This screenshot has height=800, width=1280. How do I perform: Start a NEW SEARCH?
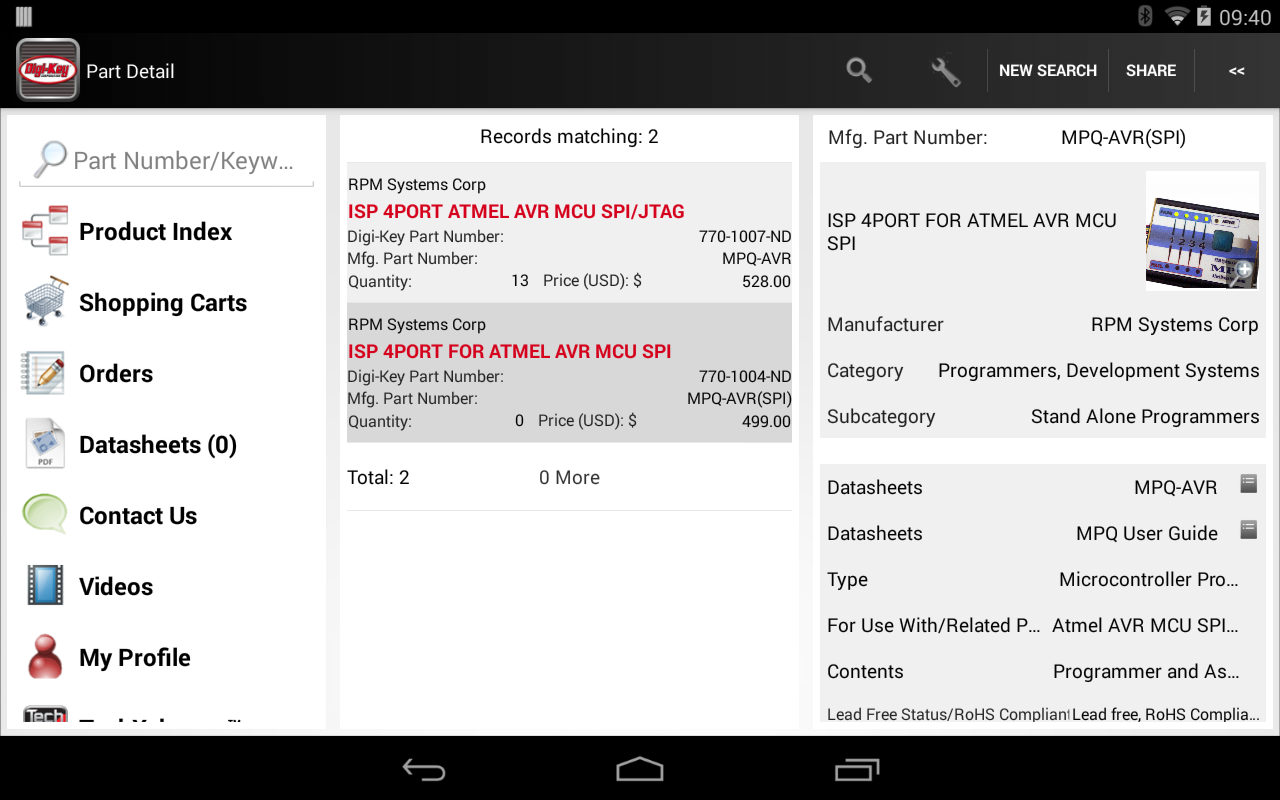(x=1047, y=70)
